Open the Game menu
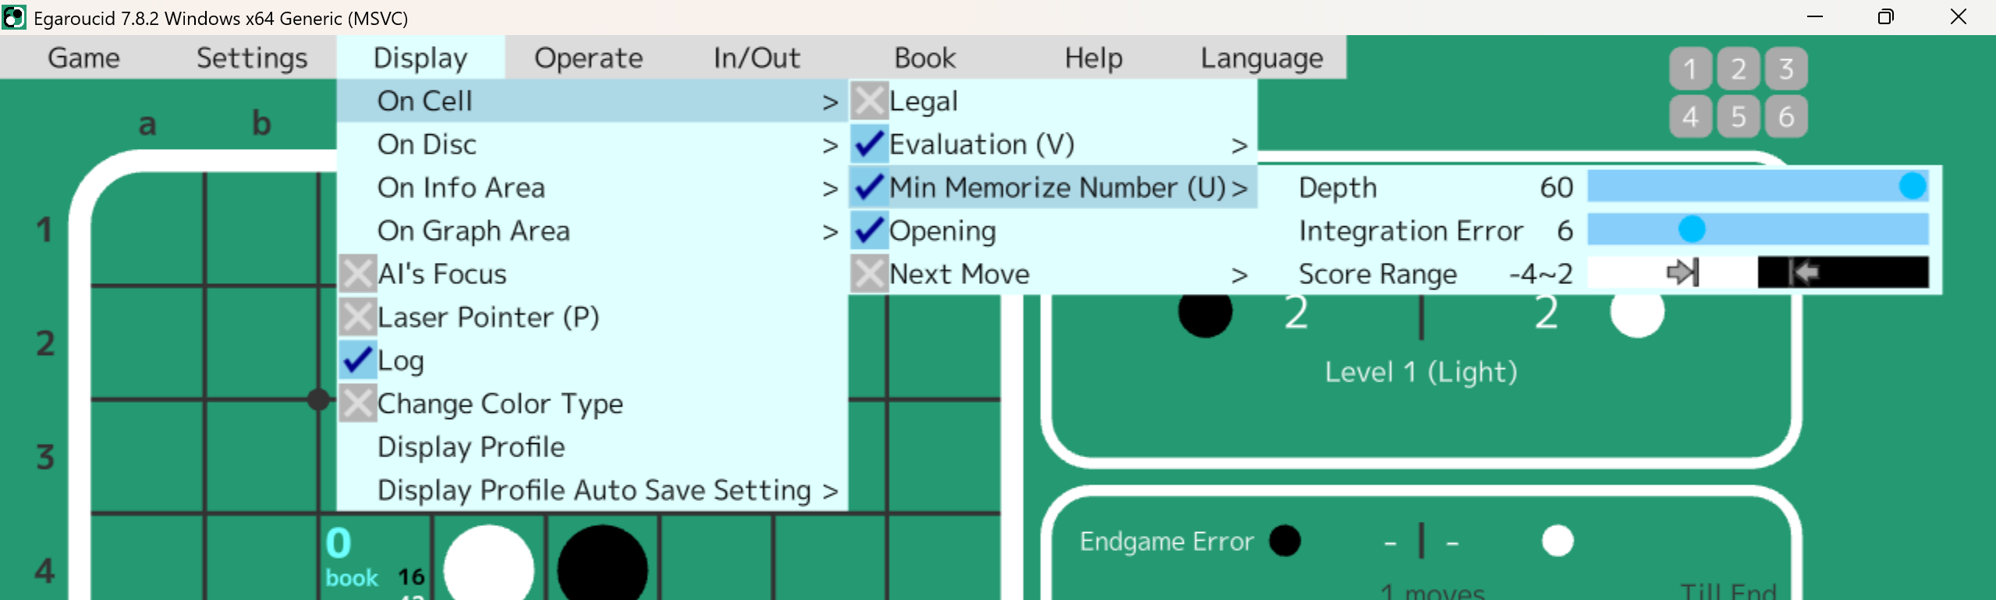The height and width of the screenshot is (600, 1996). [x=84, y=58]
